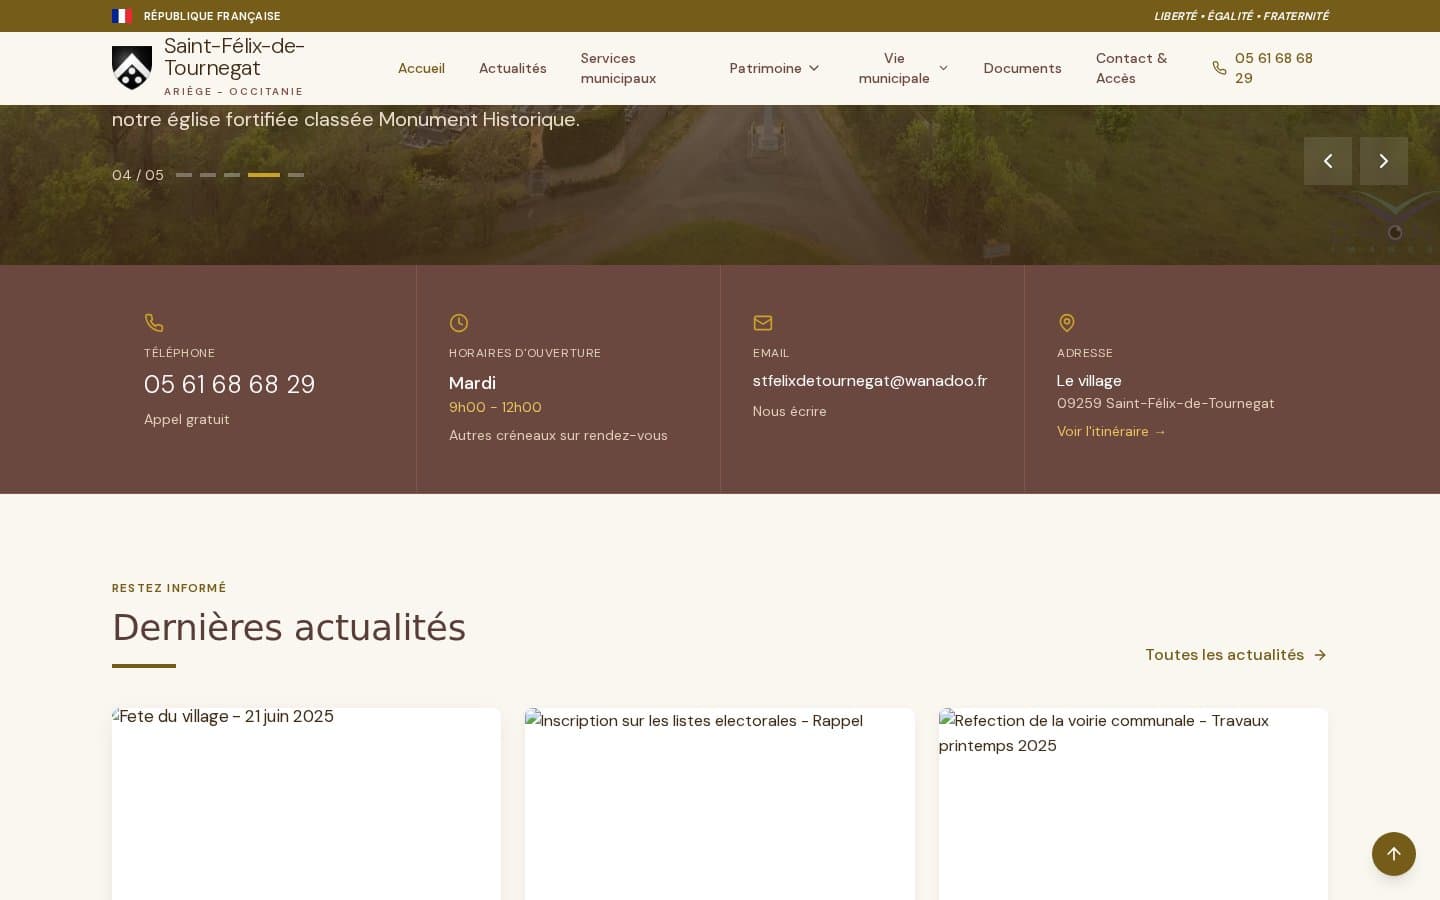Open Toutes les actualités link
The width and height of the screenshot is (1440, 900).
coord(1236,655)
